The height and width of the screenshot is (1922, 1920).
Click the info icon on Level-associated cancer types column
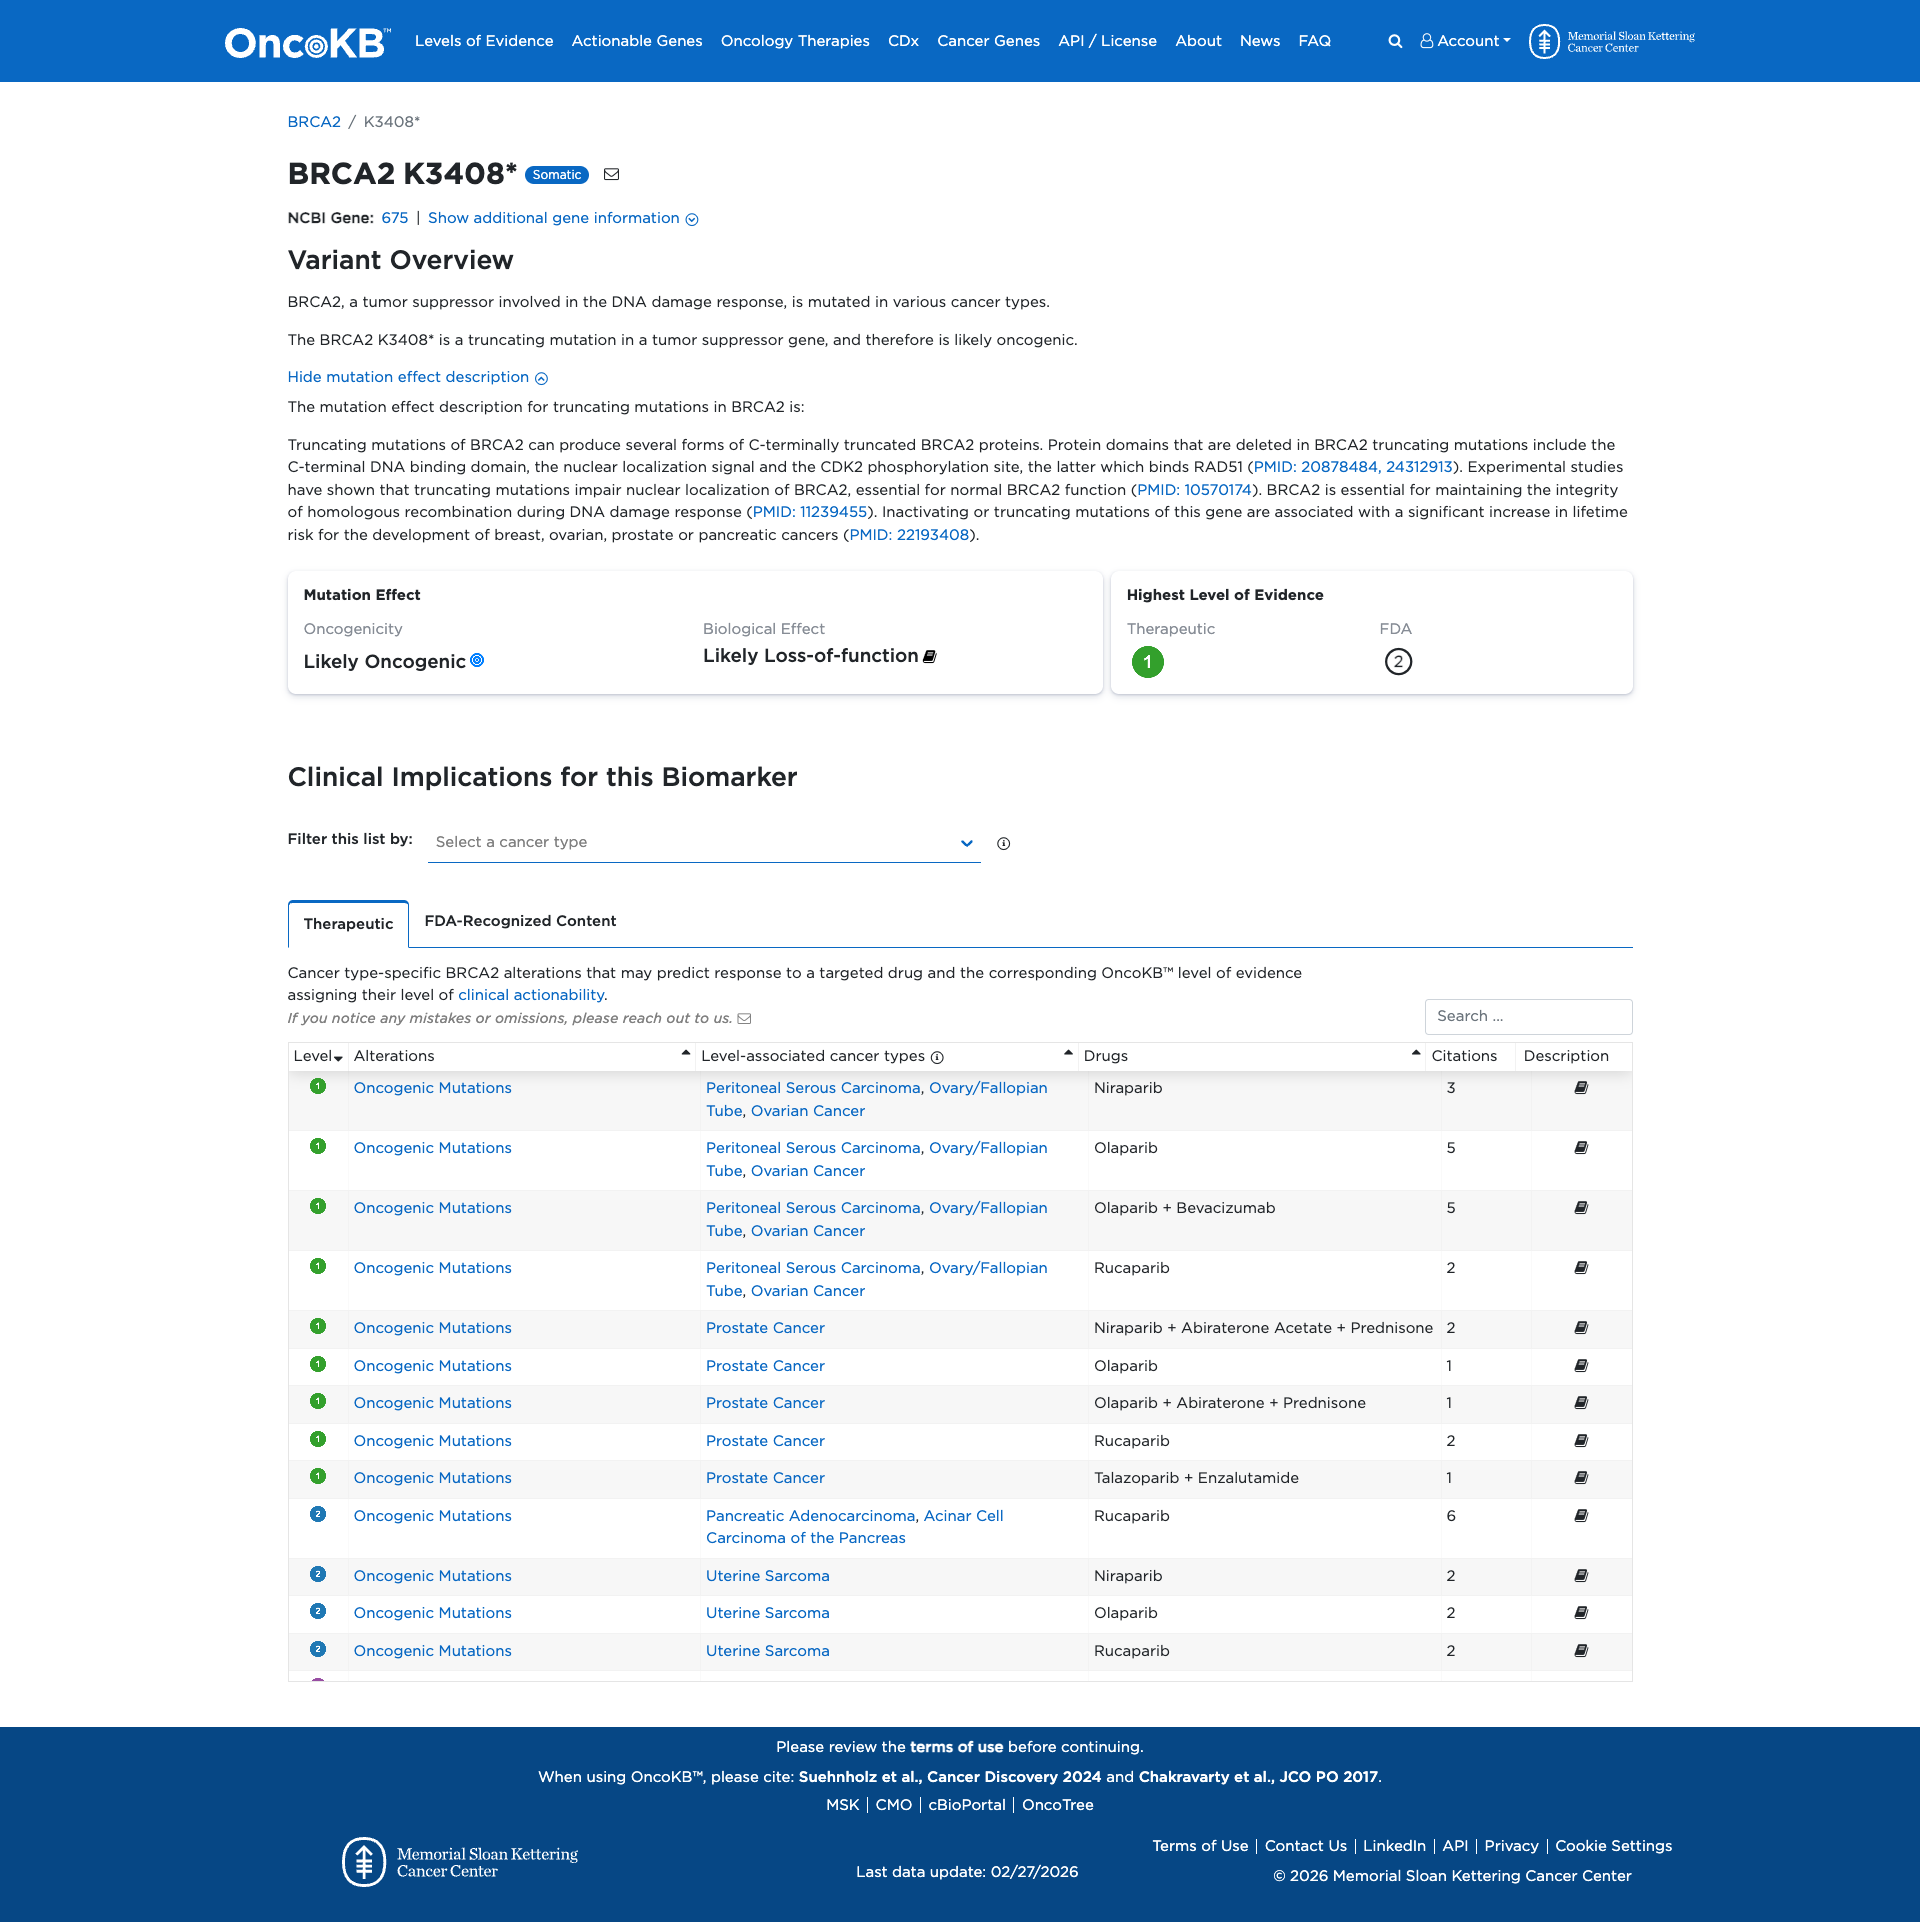[x=936, y=1056]
